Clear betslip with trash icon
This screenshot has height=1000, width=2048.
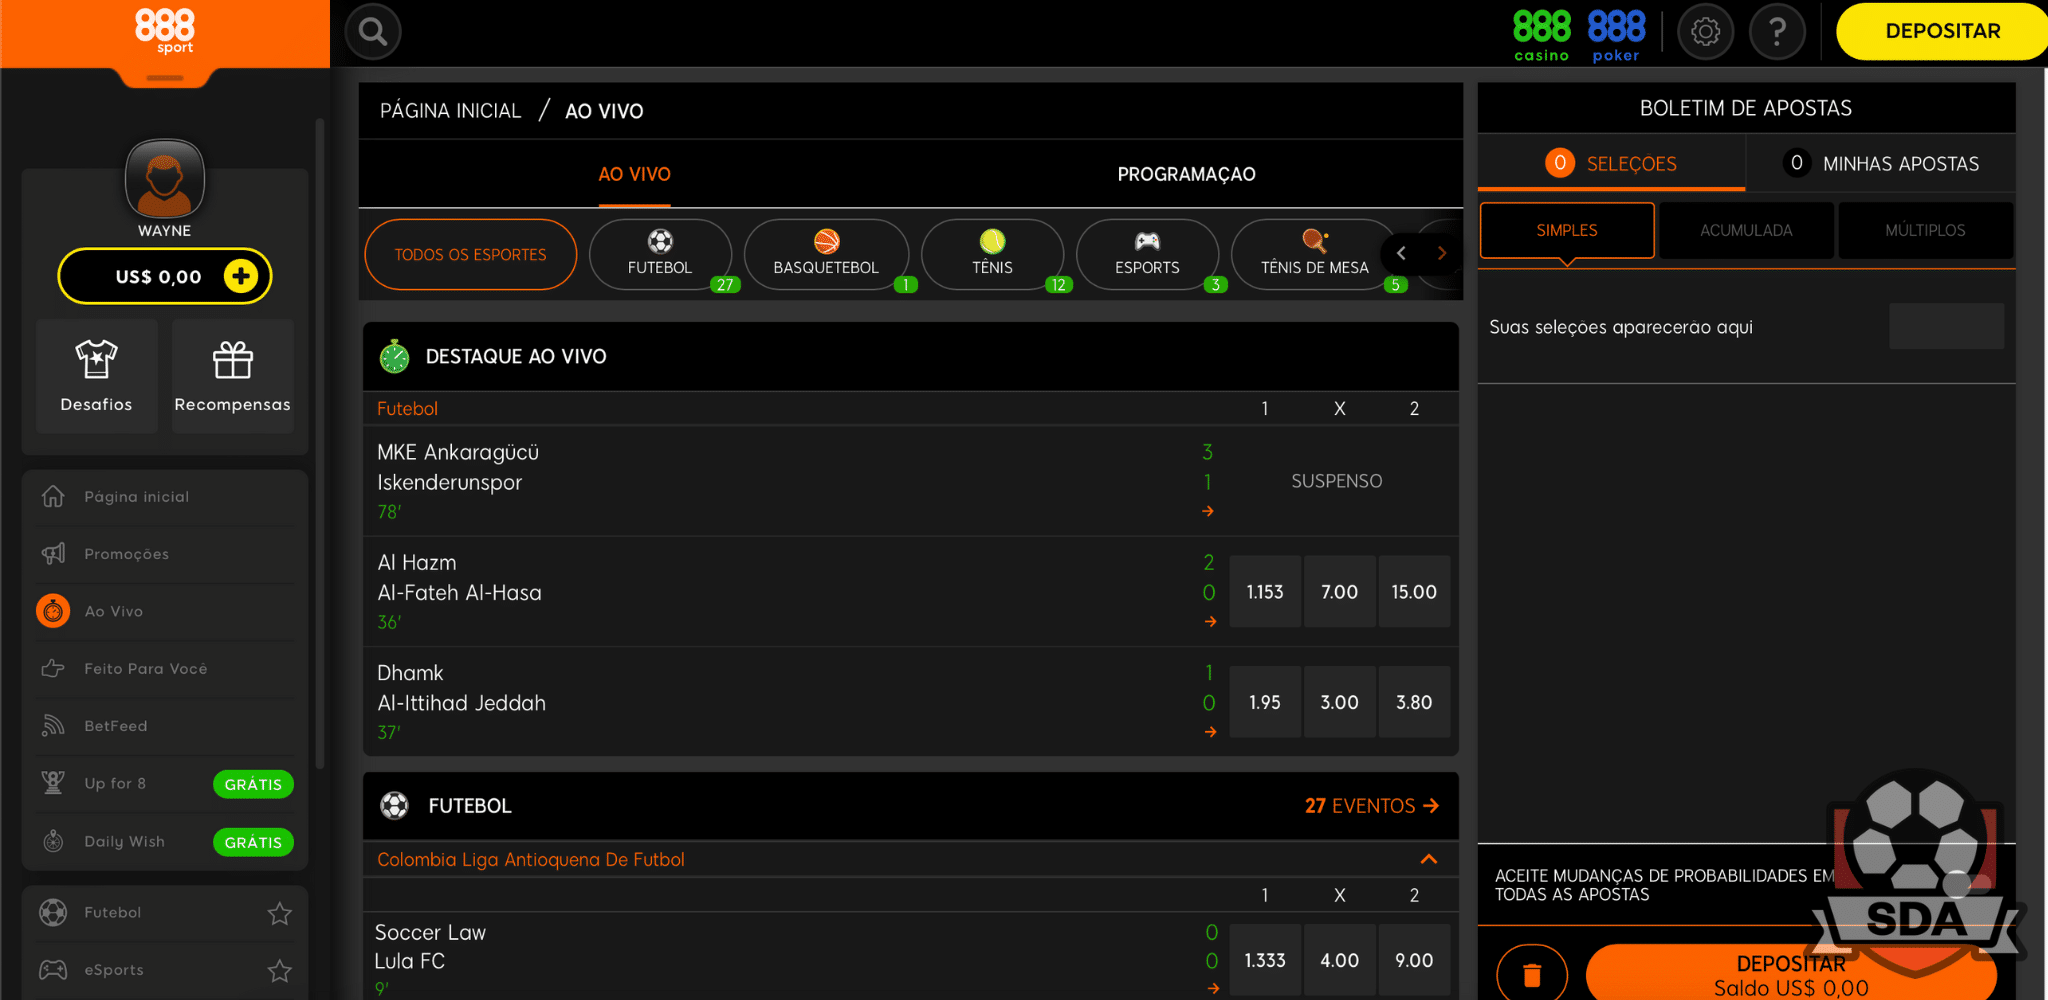tap(1531, 973)
